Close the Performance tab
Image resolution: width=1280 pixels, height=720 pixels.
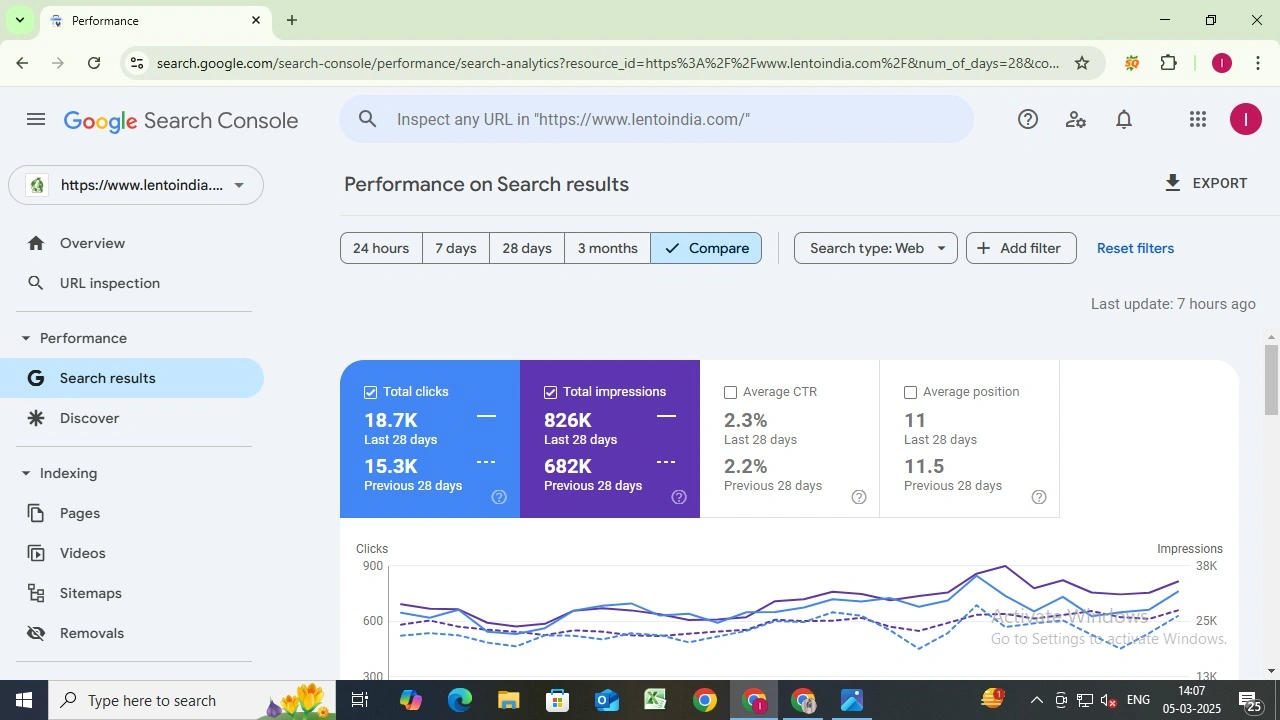click(x=256, y=20)
